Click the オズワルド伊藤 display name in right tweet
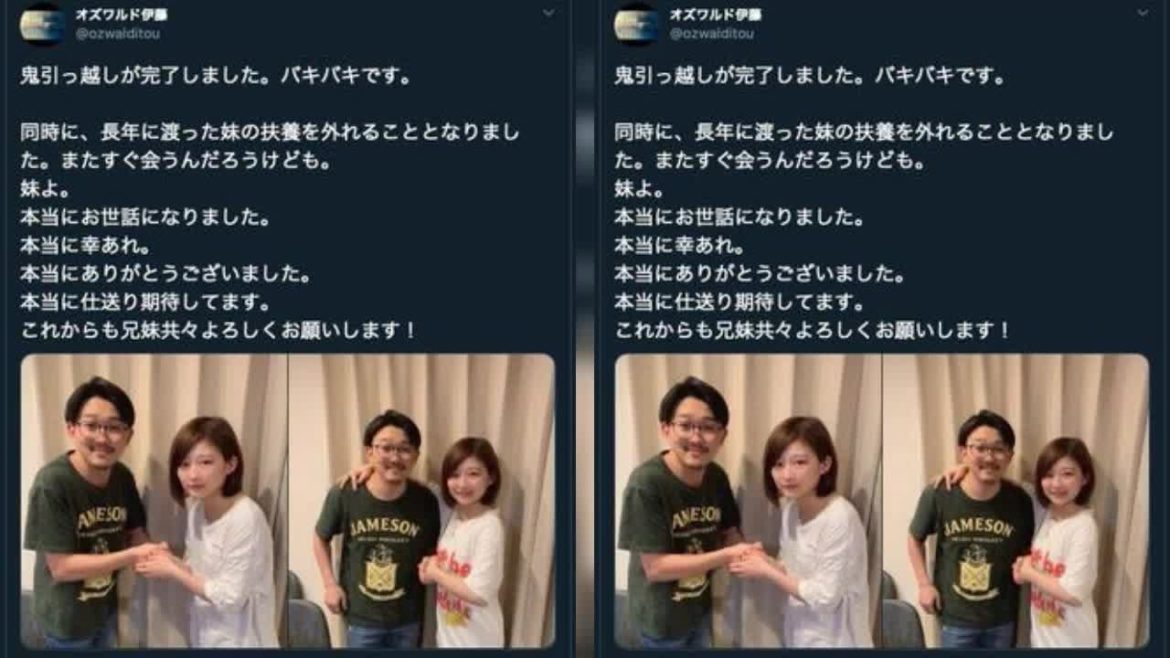The width and height of the screenshot is (1170, 658). coord(716,14)
